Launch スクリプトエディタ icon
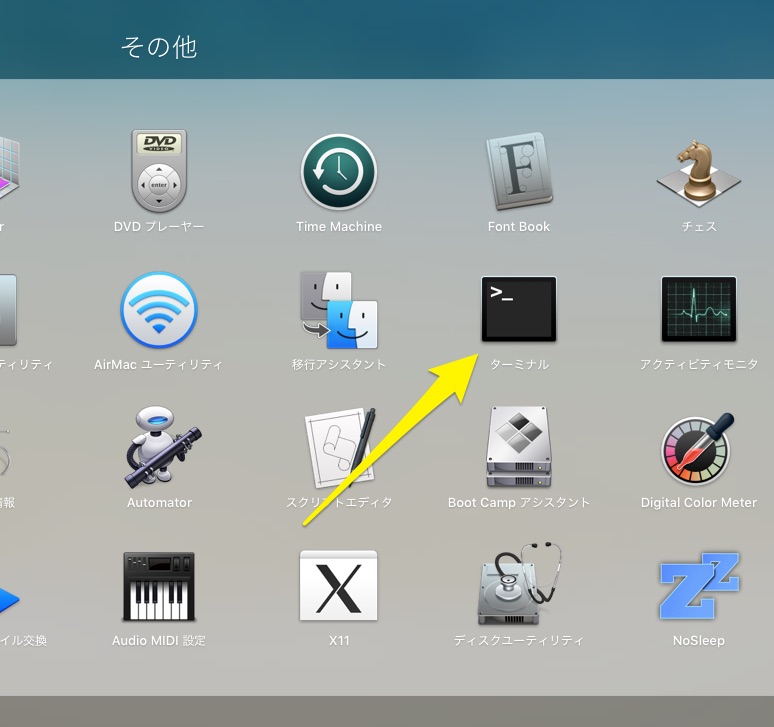This screenshot has width=774, height=727. pyautogui.click(x=340, y=447)
